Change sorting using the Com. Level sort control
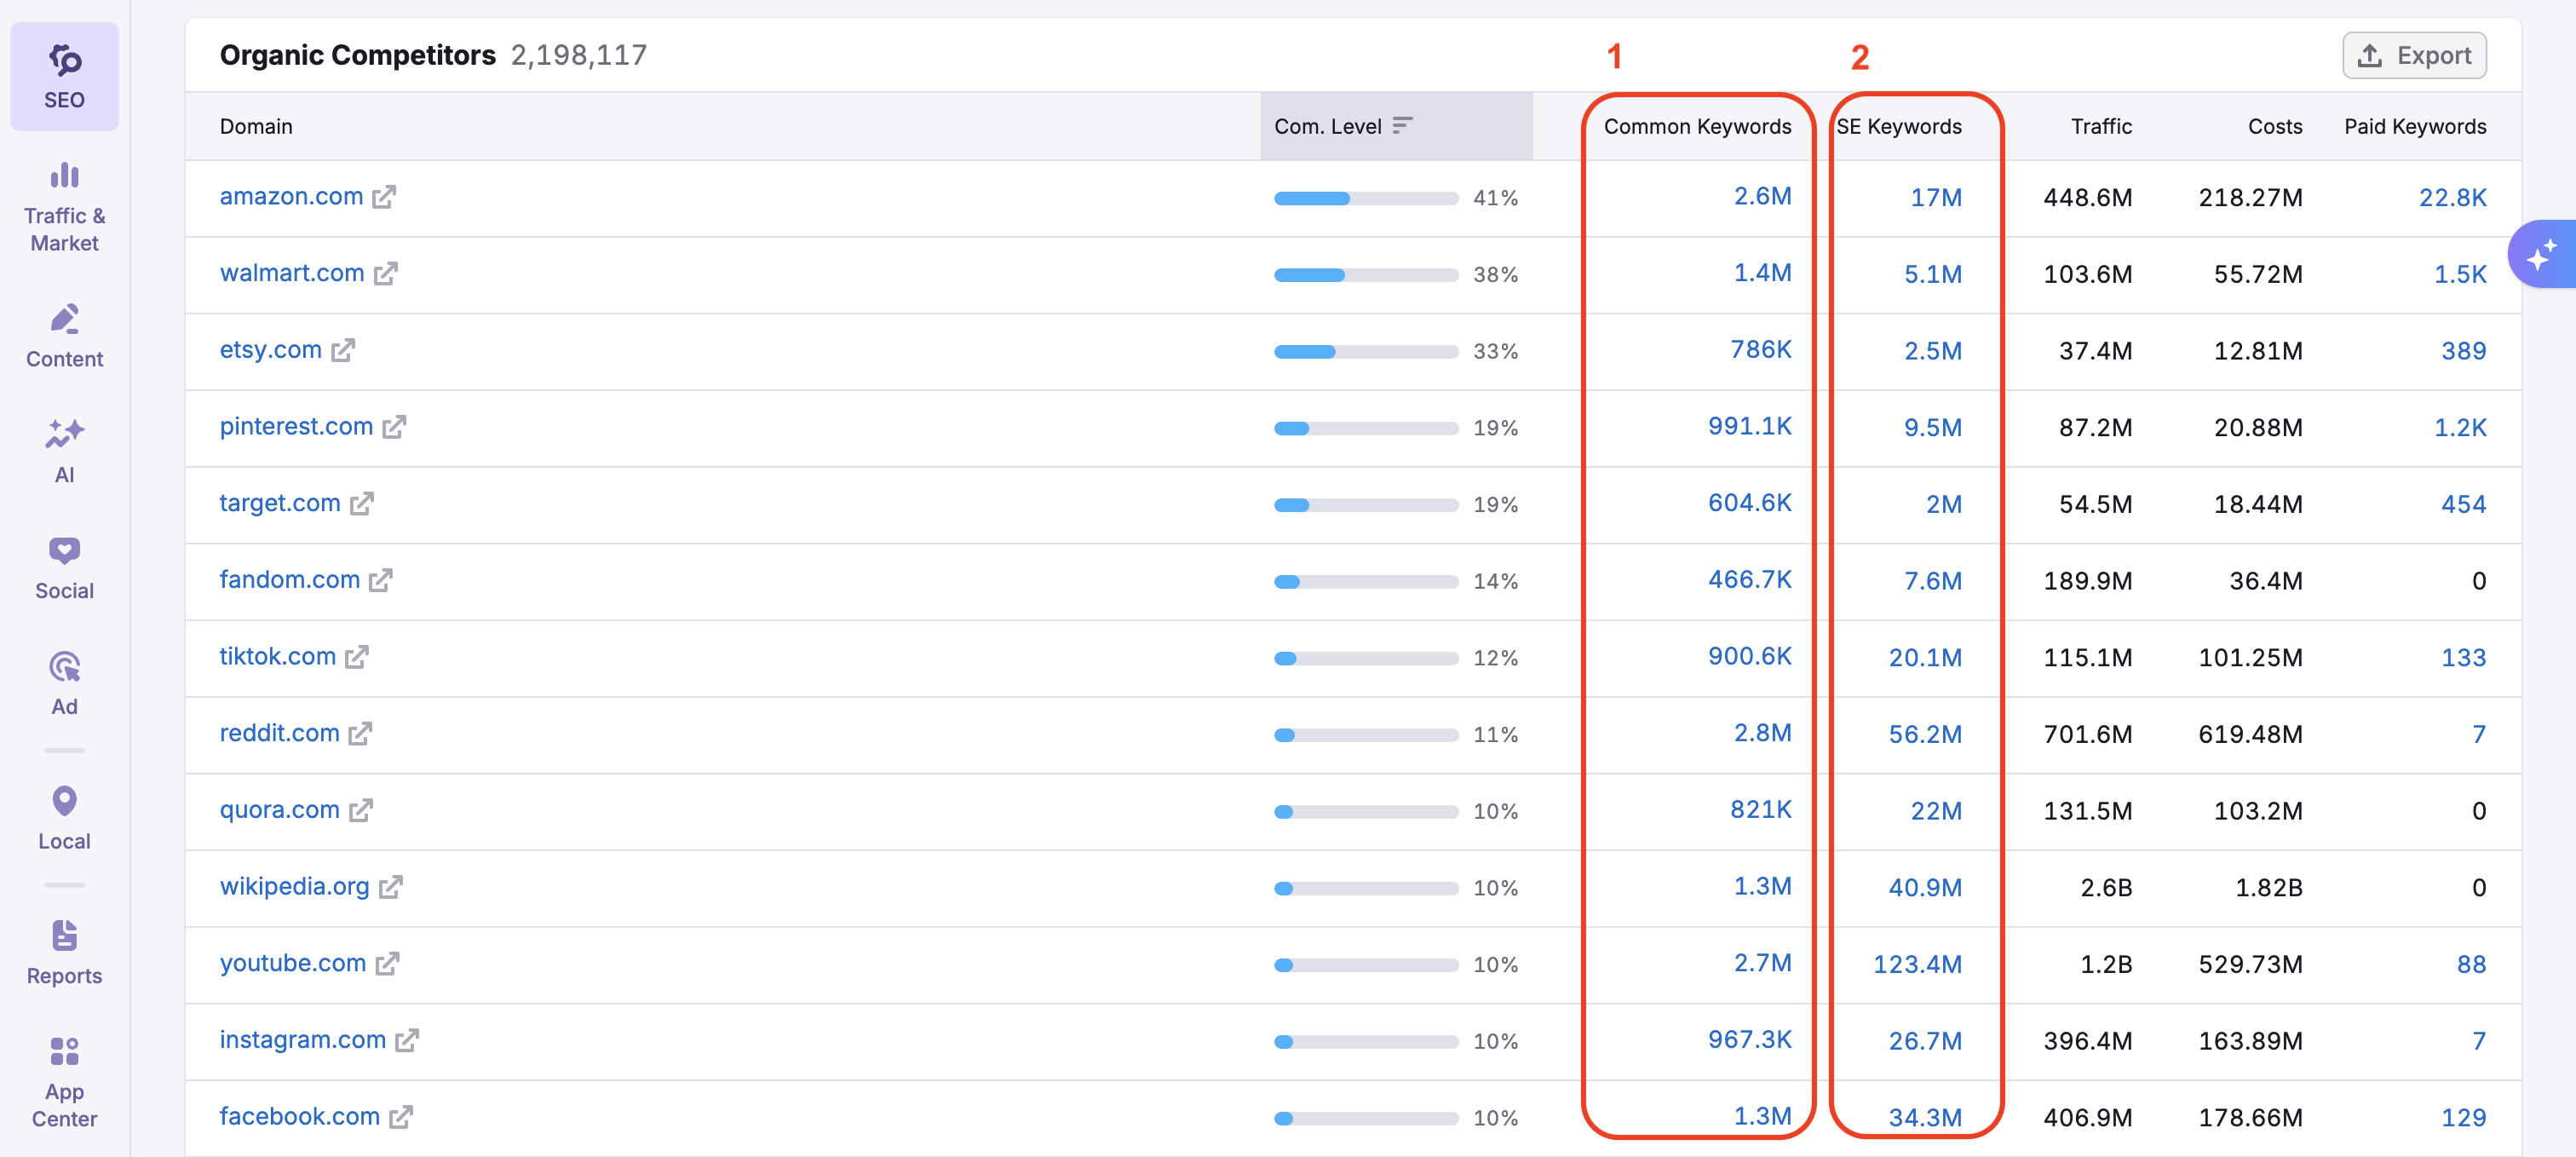Screen dimensions: 2576x1157 [1403, 126]
